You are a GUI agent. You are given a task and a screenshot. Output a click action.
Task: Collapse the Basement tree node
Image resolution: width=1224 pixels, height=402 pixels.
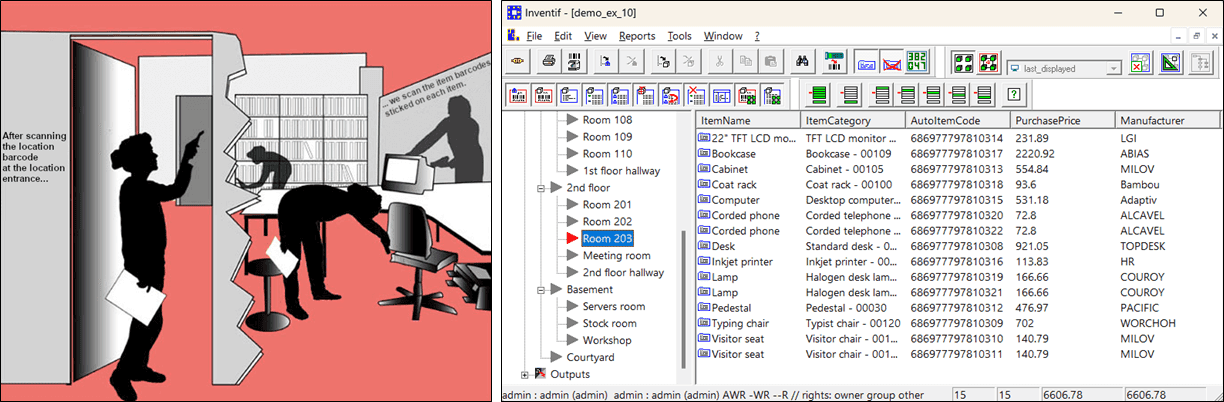[x=541, y=290]
